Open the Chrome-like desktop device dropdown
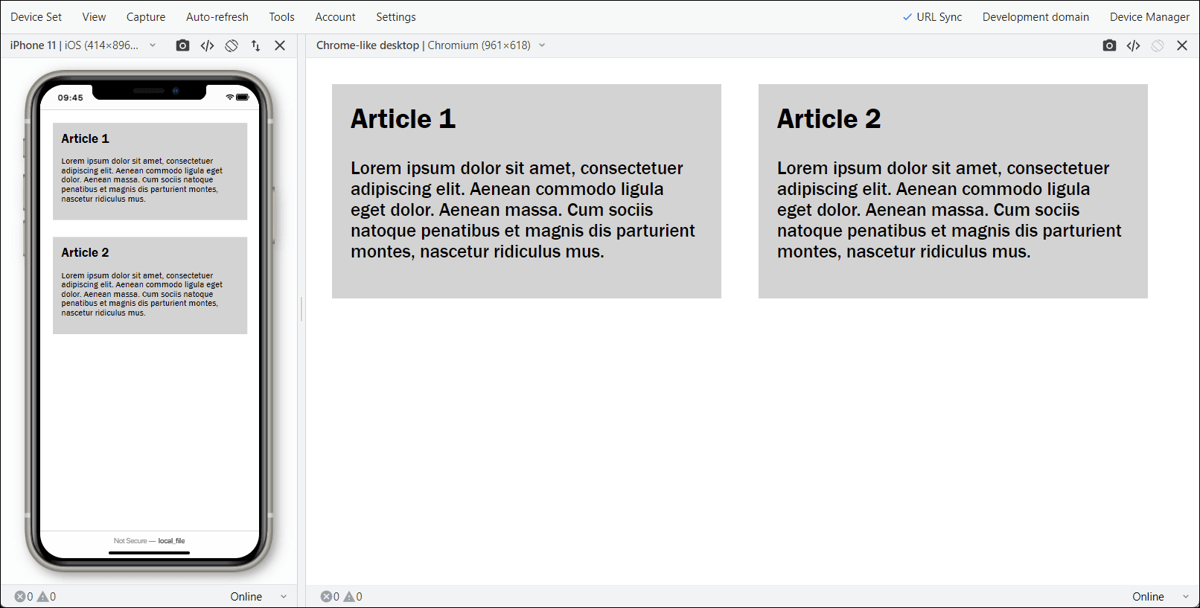 pyautogui.click(x=541, y=45)
